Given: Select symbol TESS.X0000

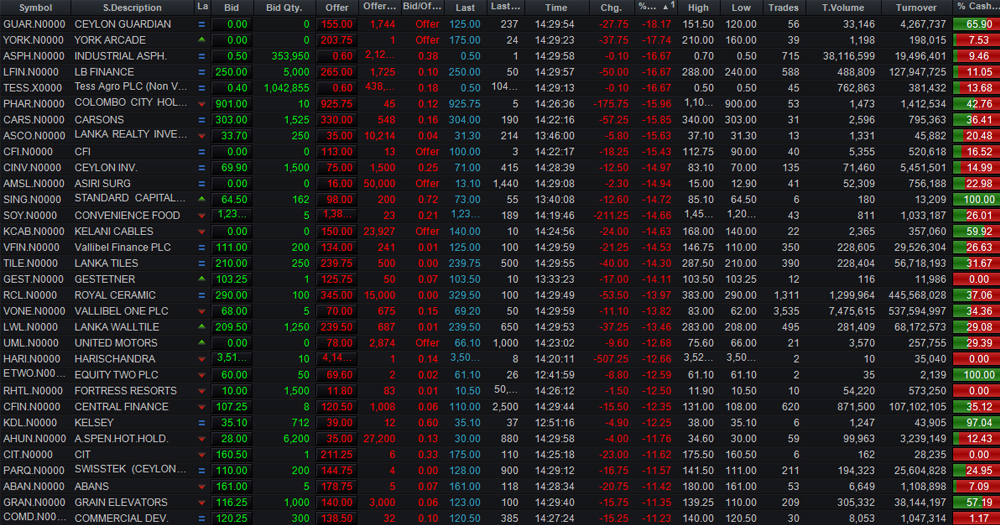Looking at the screenshot, I should 33,88.
